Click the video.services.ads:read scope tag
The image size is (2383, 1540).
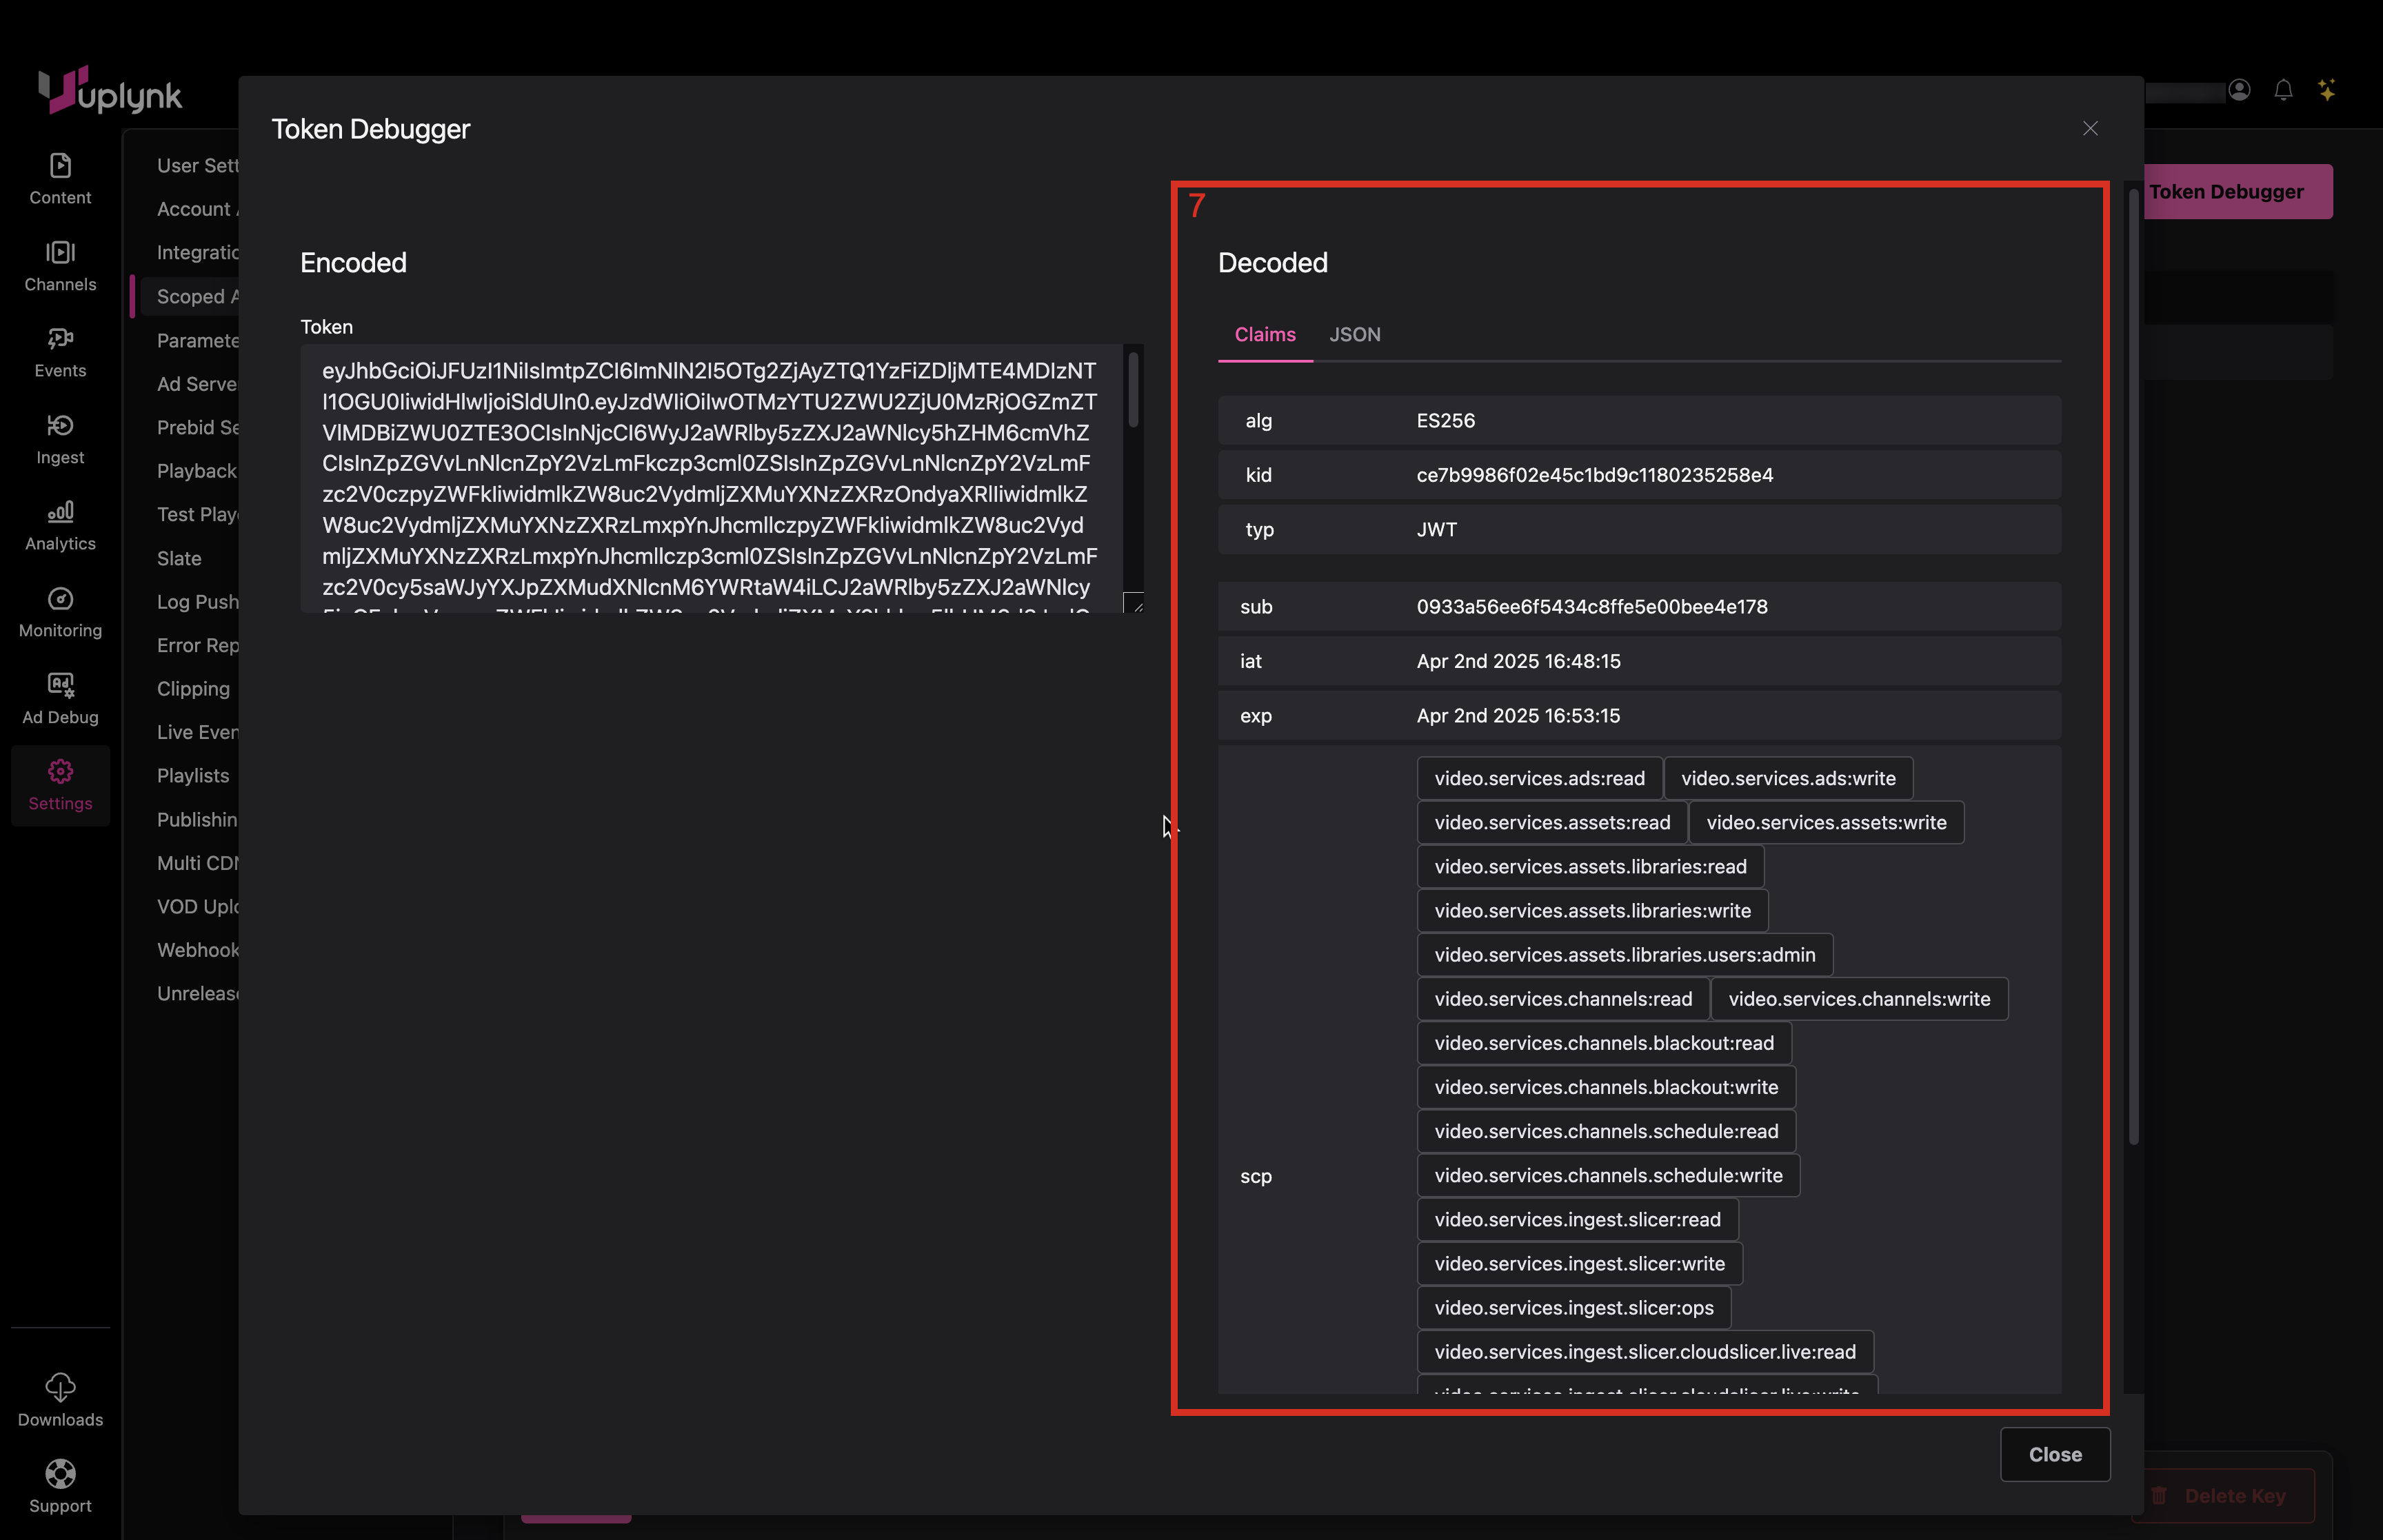tap(1538, 779)
